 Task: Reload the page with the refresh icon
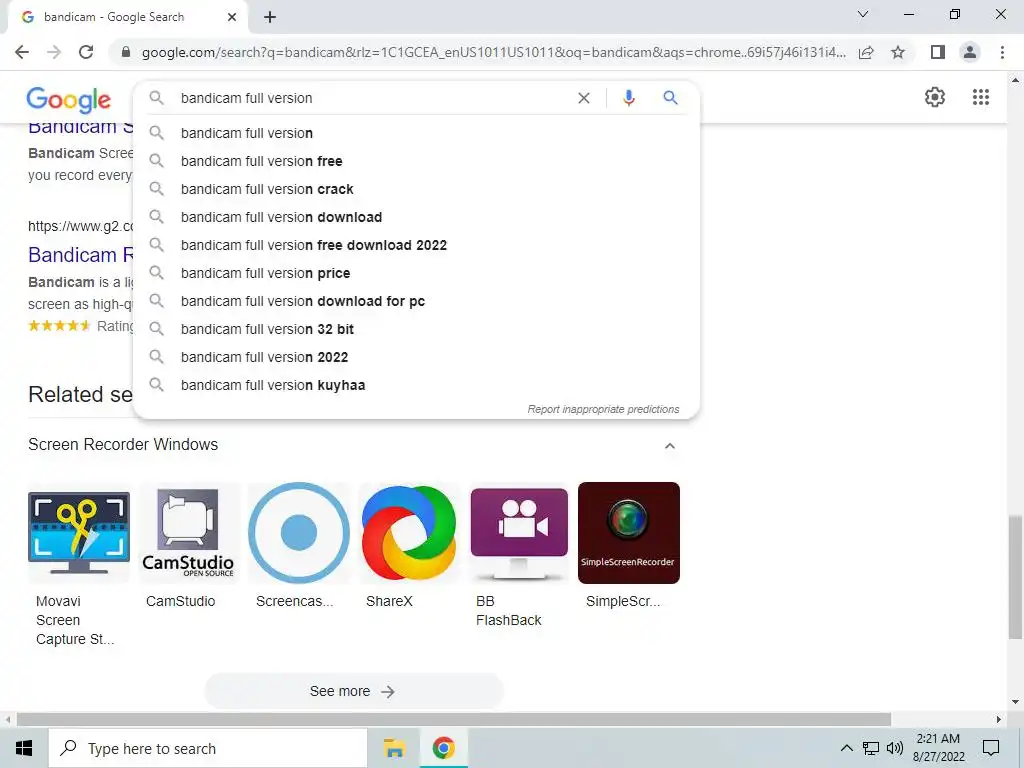86,52
